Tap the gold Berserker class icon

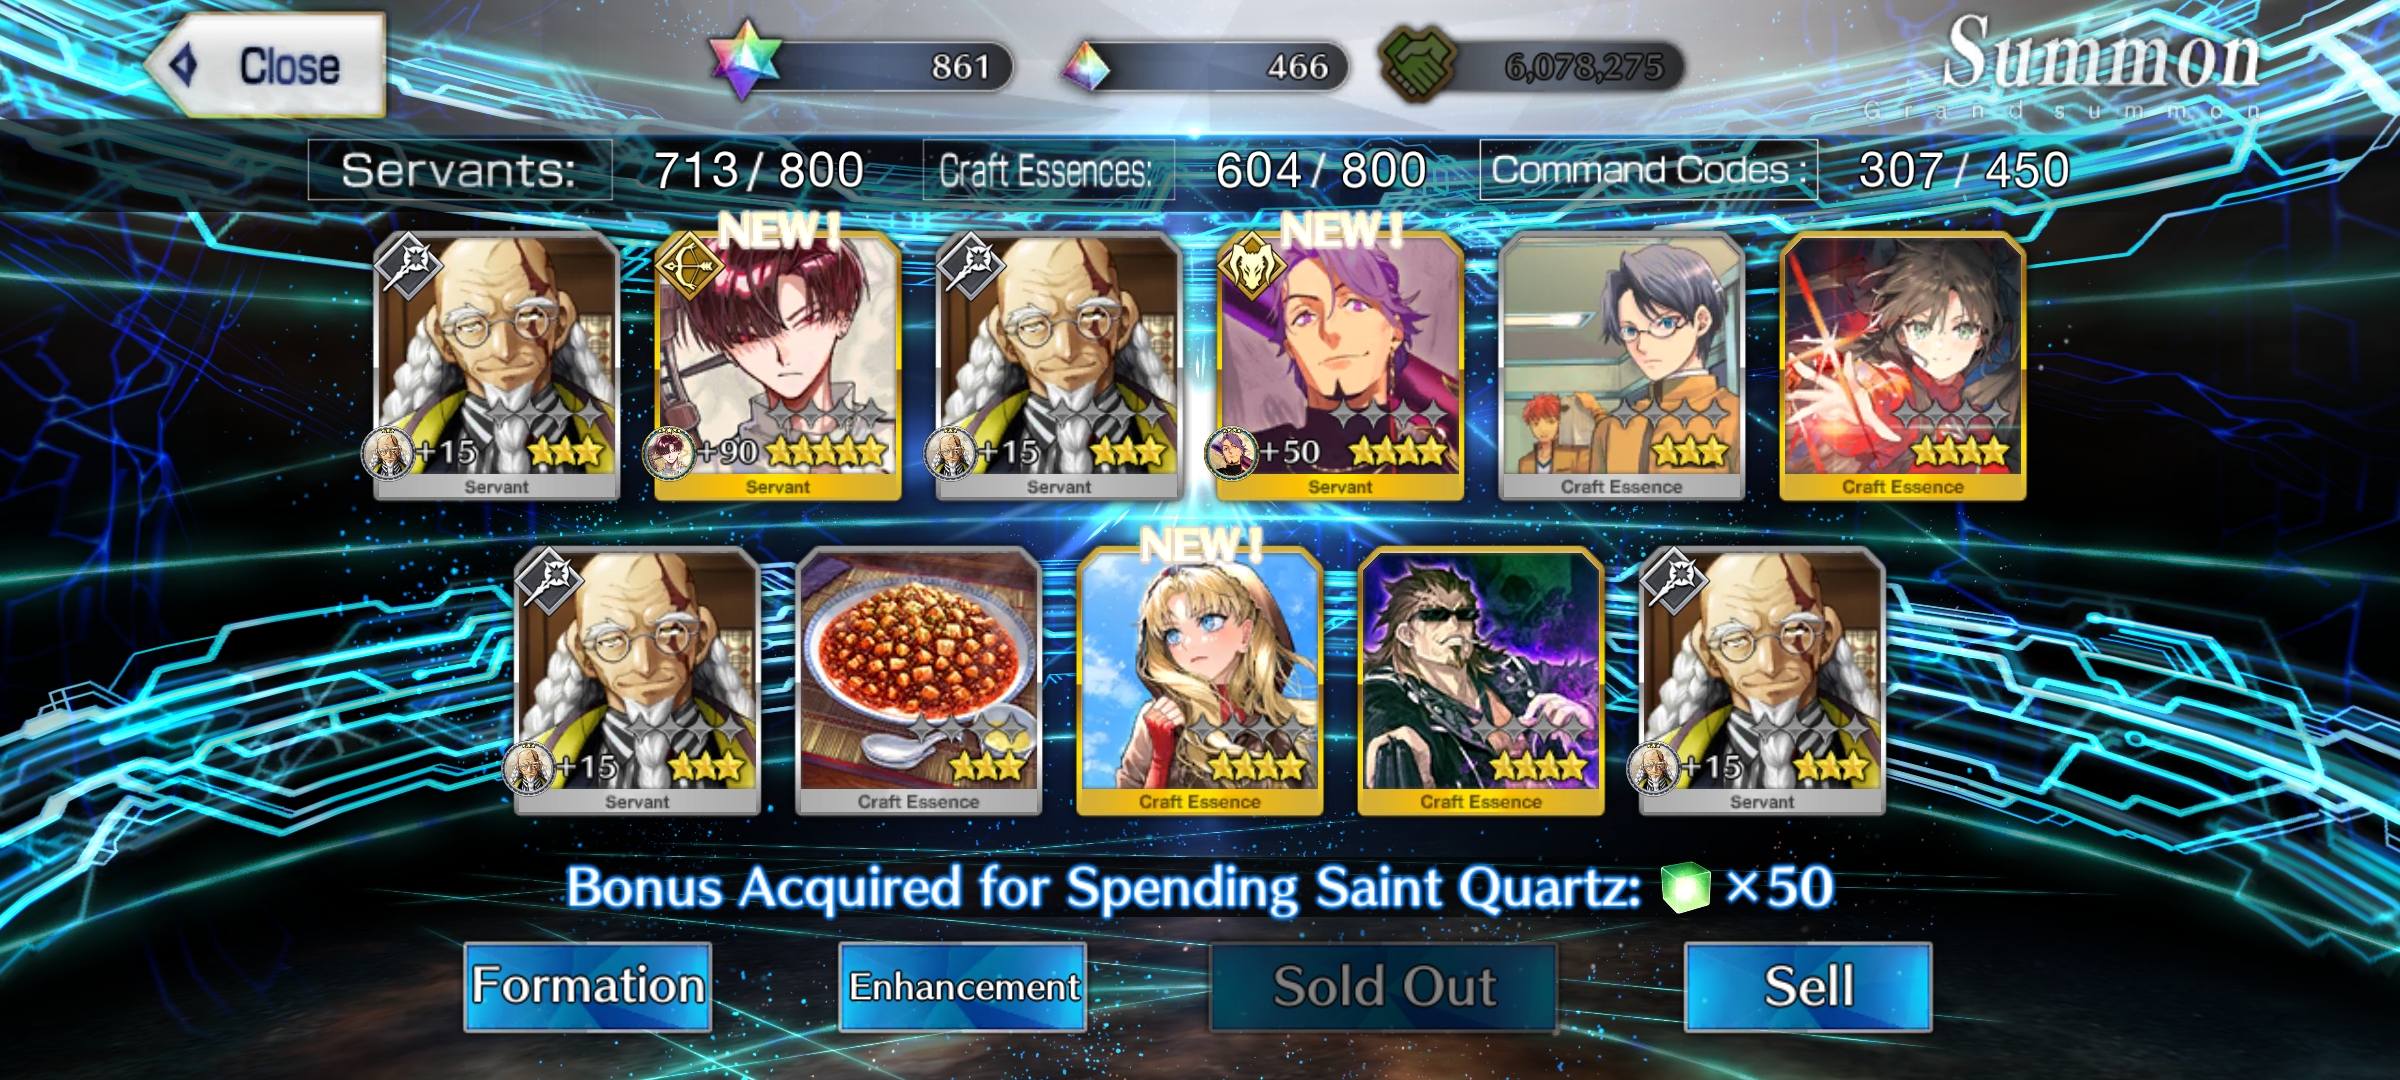[x=1252, y=266]
